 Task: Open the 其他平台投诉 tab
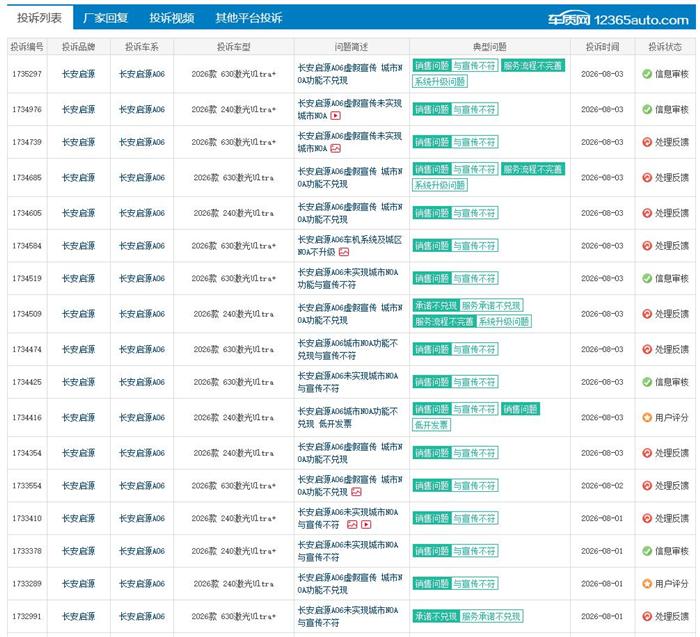click(x=249, y=18)
